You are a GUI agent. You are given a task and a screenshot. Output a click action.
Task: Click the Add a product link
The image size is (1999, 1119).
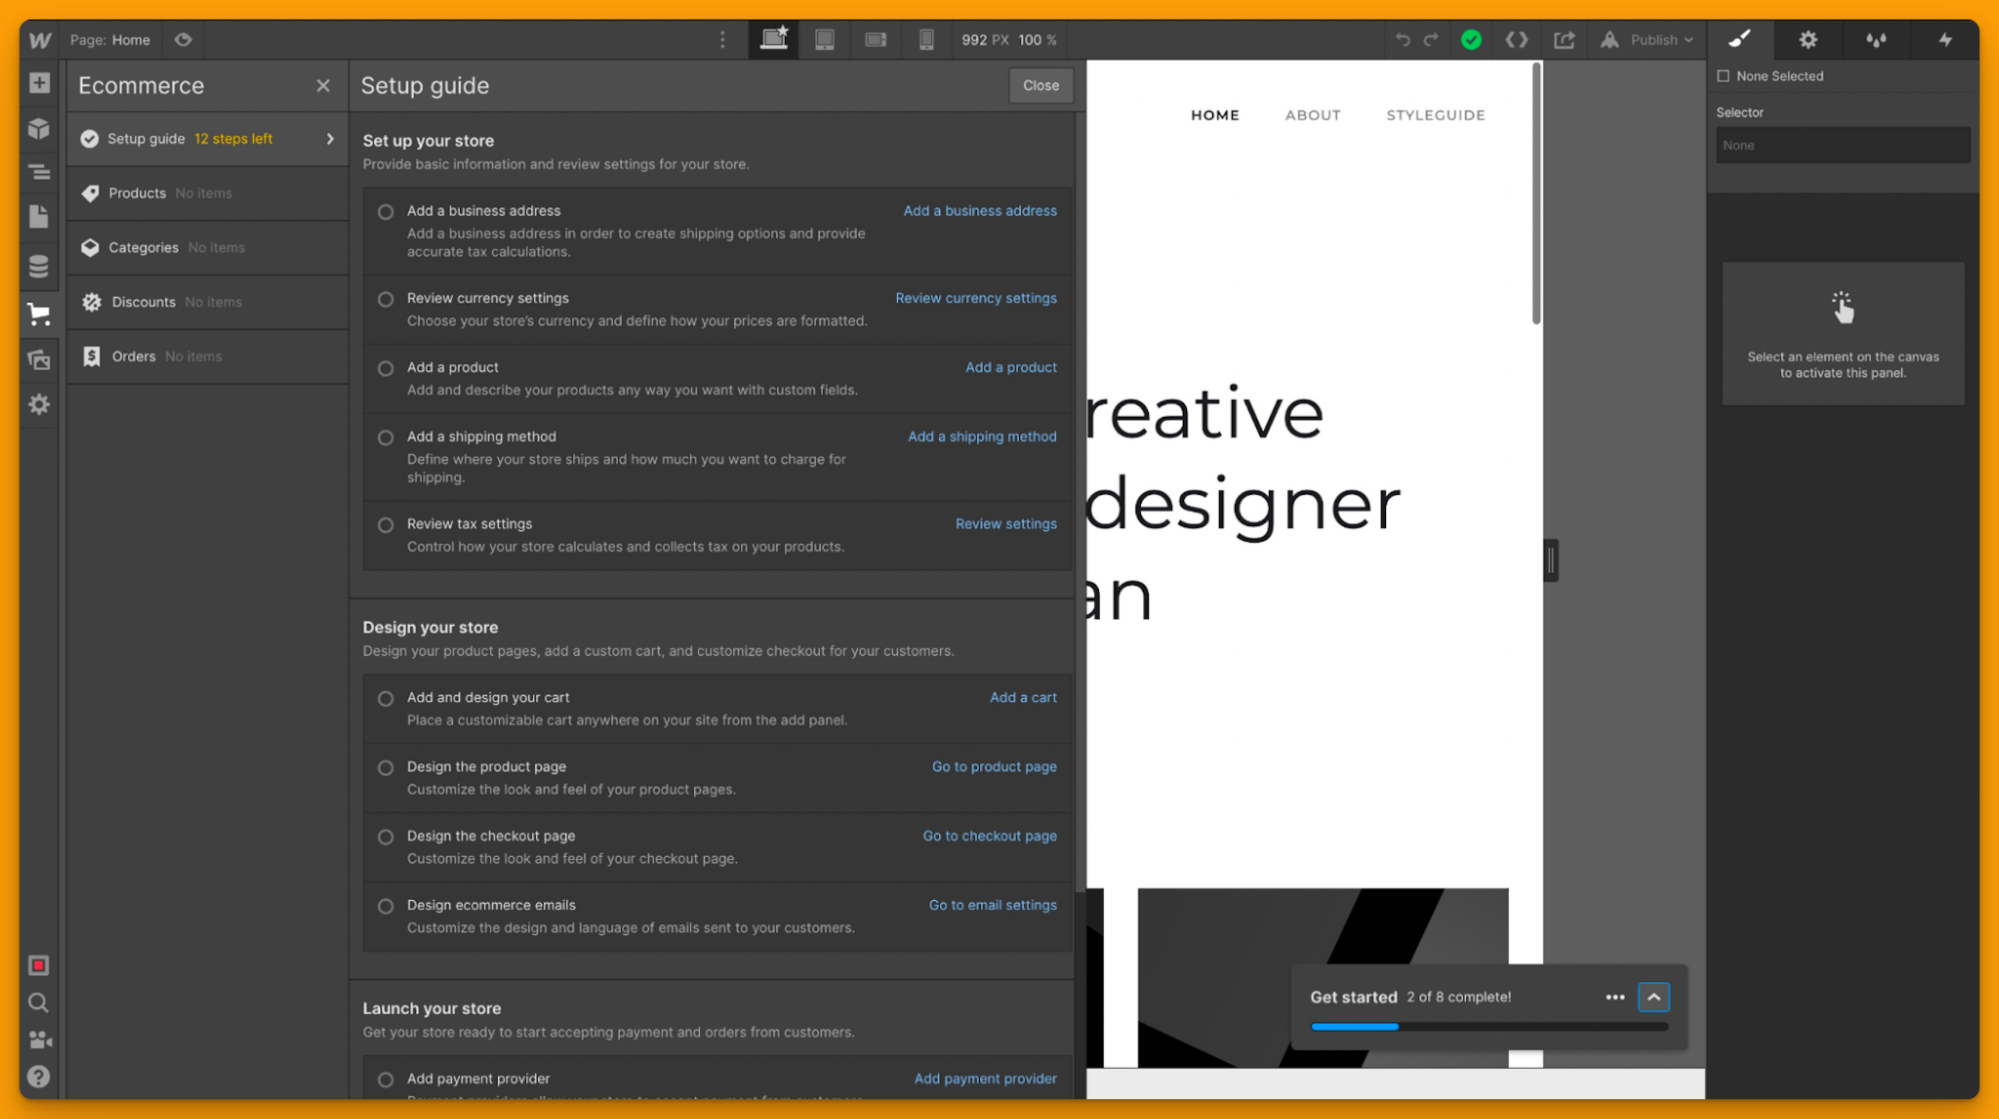(x=1011, y=367)
